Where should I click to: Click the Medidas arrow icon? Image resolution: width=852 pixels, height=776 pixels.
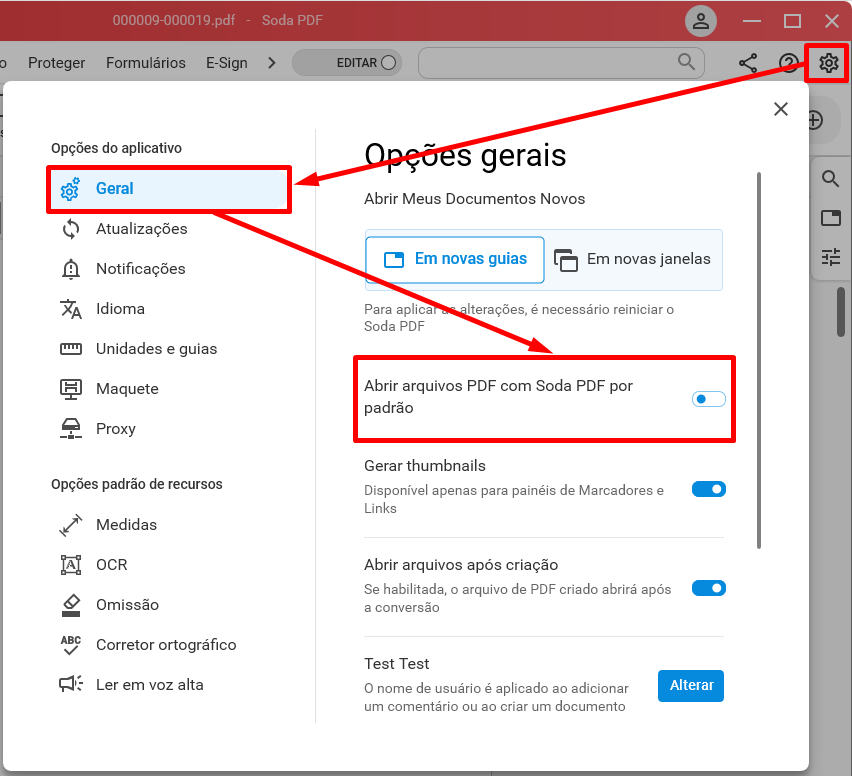point(71,525)
